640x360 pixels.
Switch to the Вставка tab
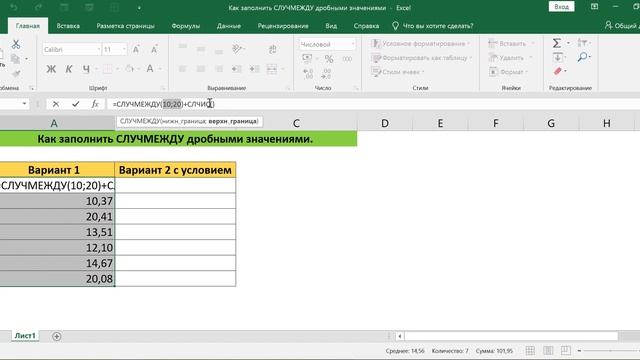click(x=68, y=26)
